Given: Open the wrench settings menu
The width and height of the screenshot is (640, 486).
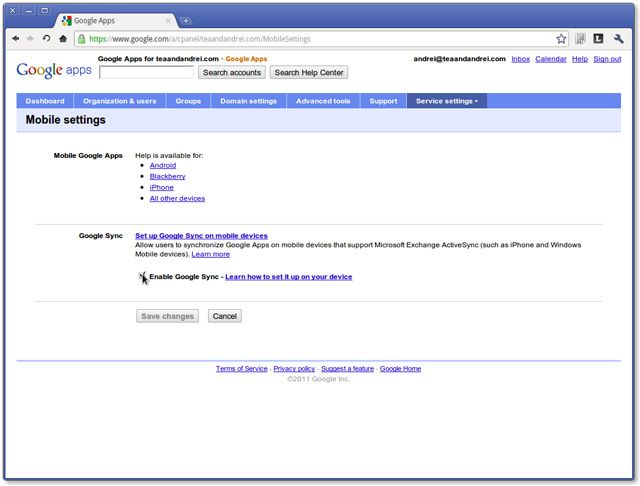Looking at the screenshot, I should 618,39.
